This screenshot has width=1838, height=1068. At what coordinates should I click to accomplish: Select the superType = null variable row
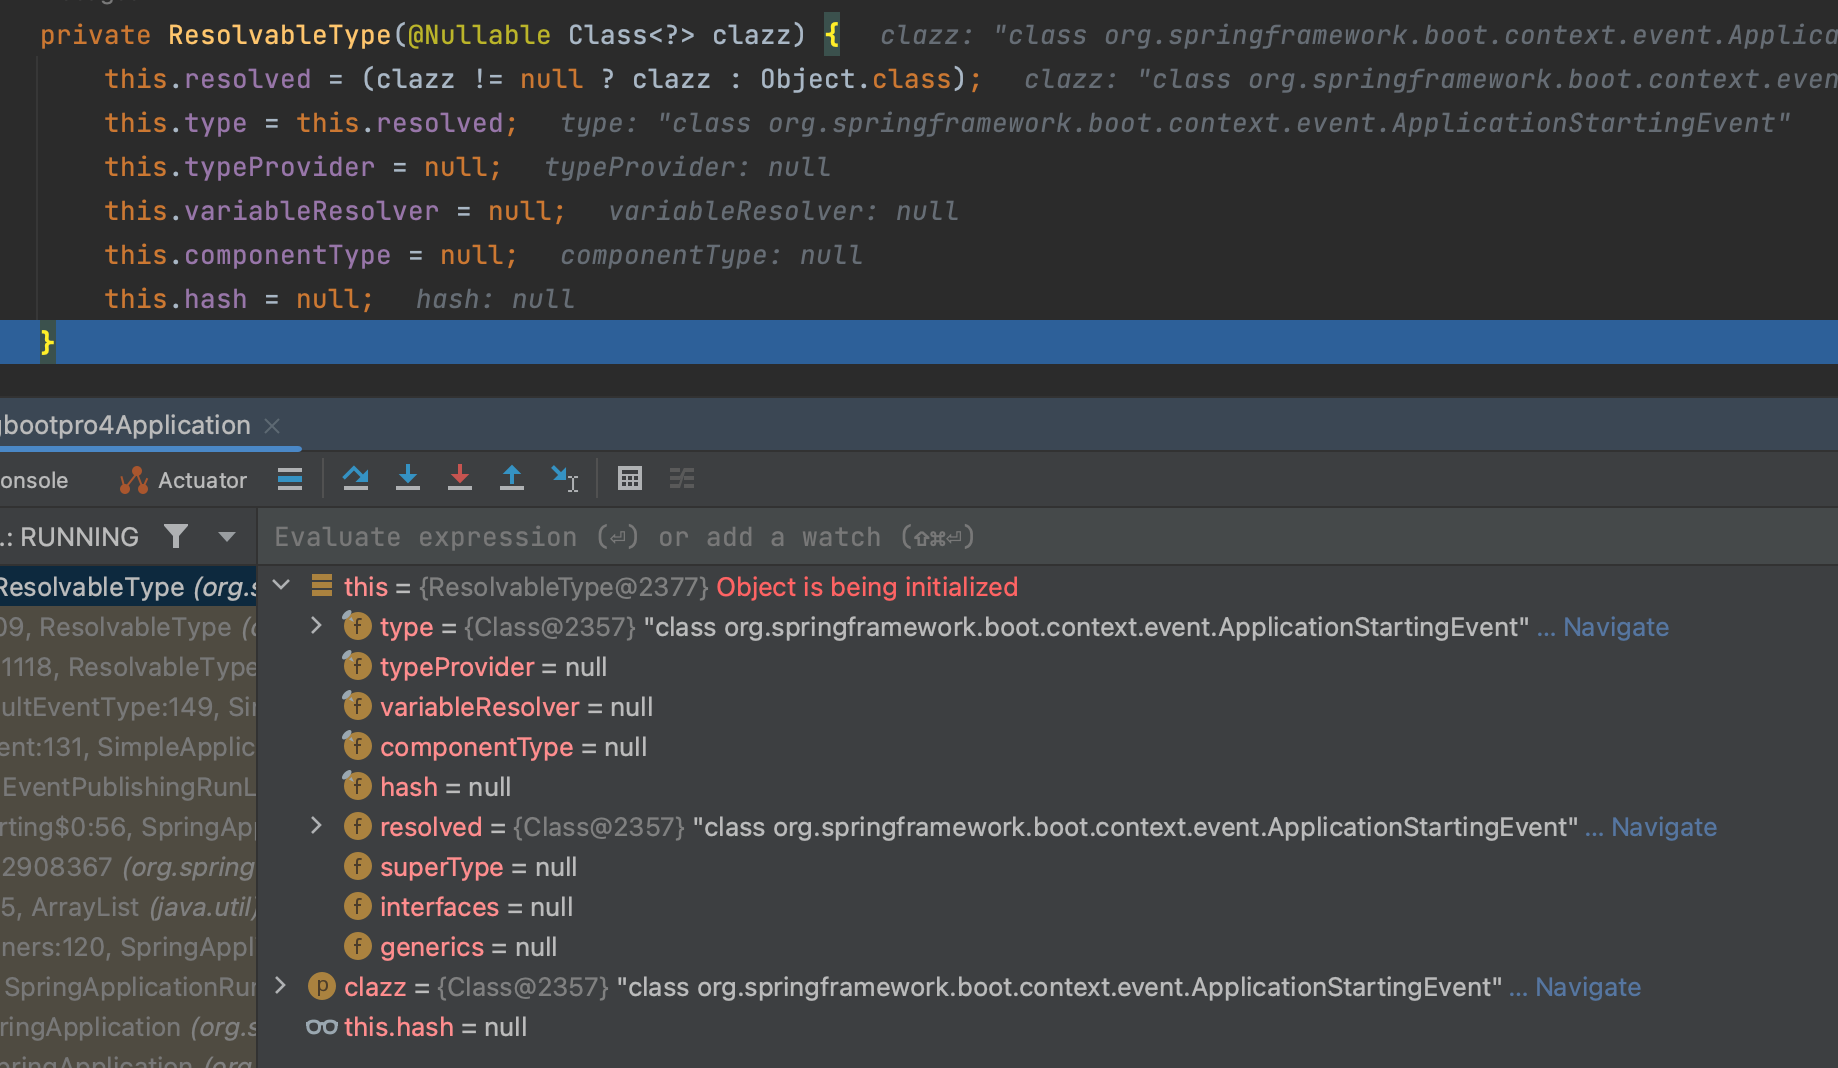1048,867
